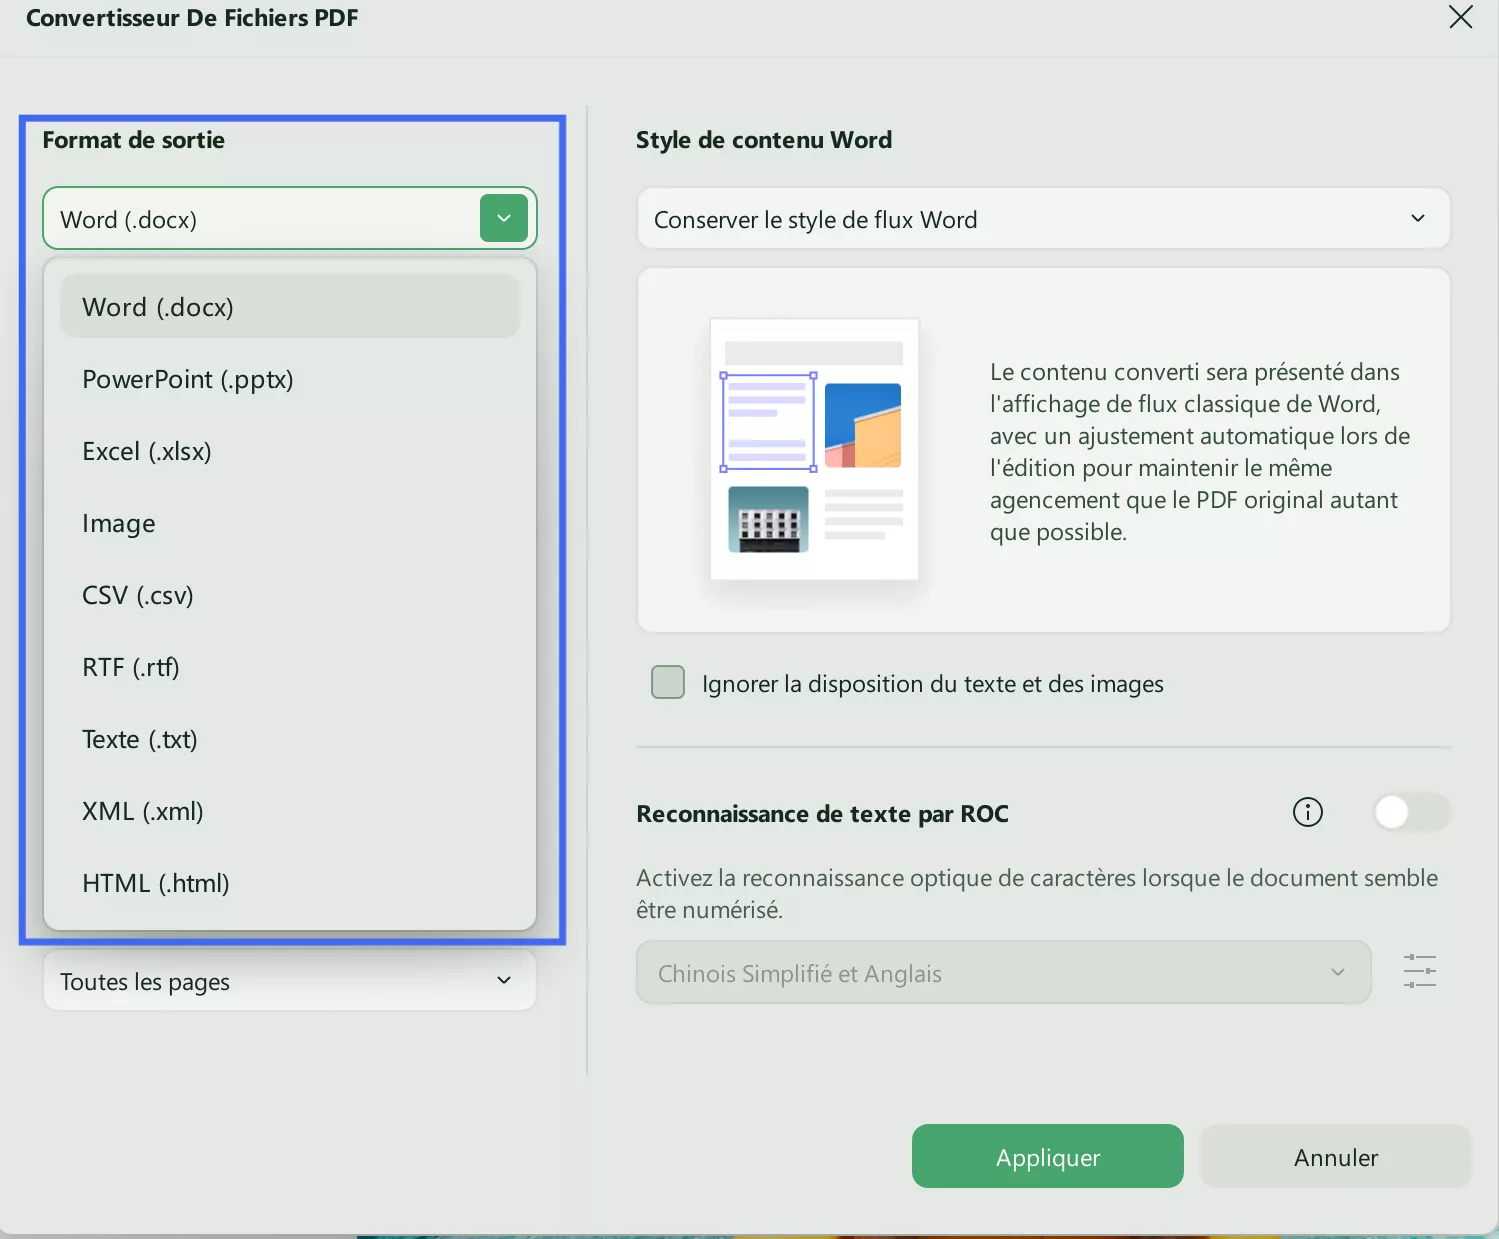Click Appliquer to start conversion

(x=1046, y=1156)
